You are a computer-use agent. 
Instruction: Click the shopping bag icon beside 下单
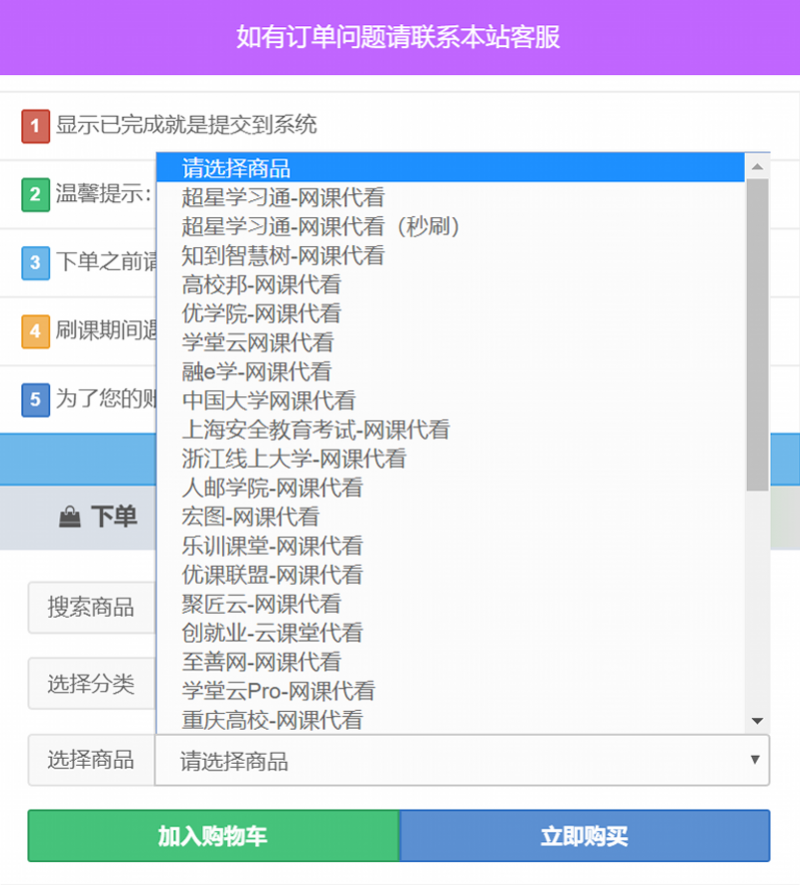pos(69,517)
